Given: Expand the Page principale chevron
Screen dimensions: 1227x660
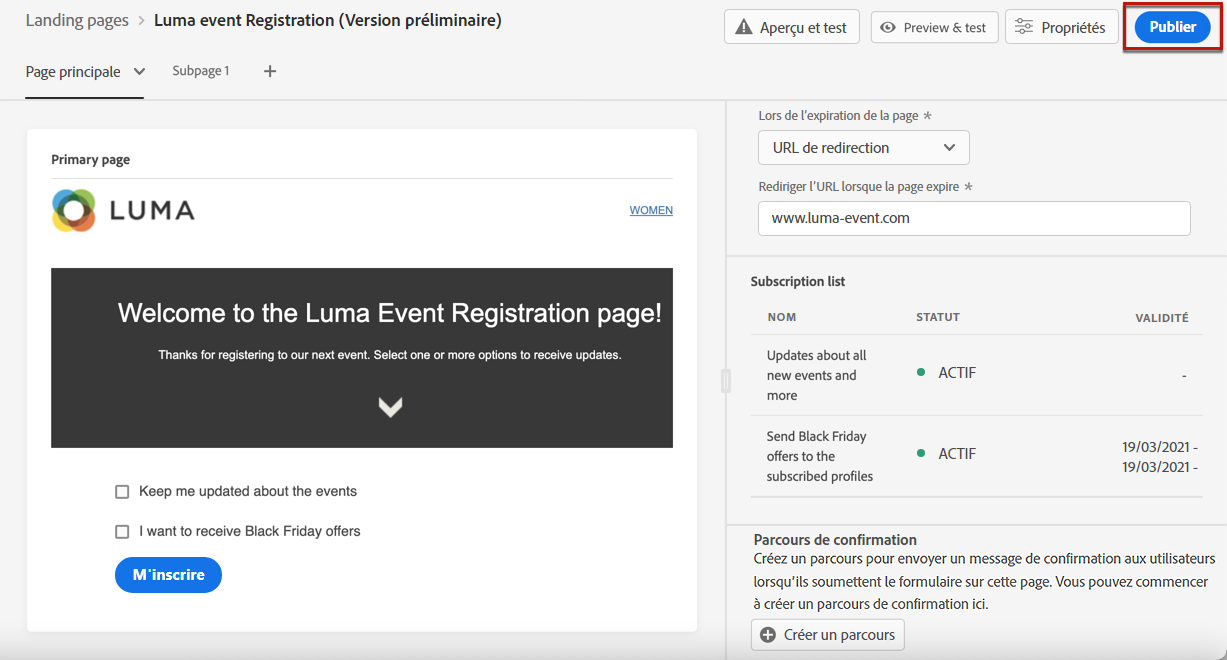Looking at the screenshot, I should [x=139, y=72].
